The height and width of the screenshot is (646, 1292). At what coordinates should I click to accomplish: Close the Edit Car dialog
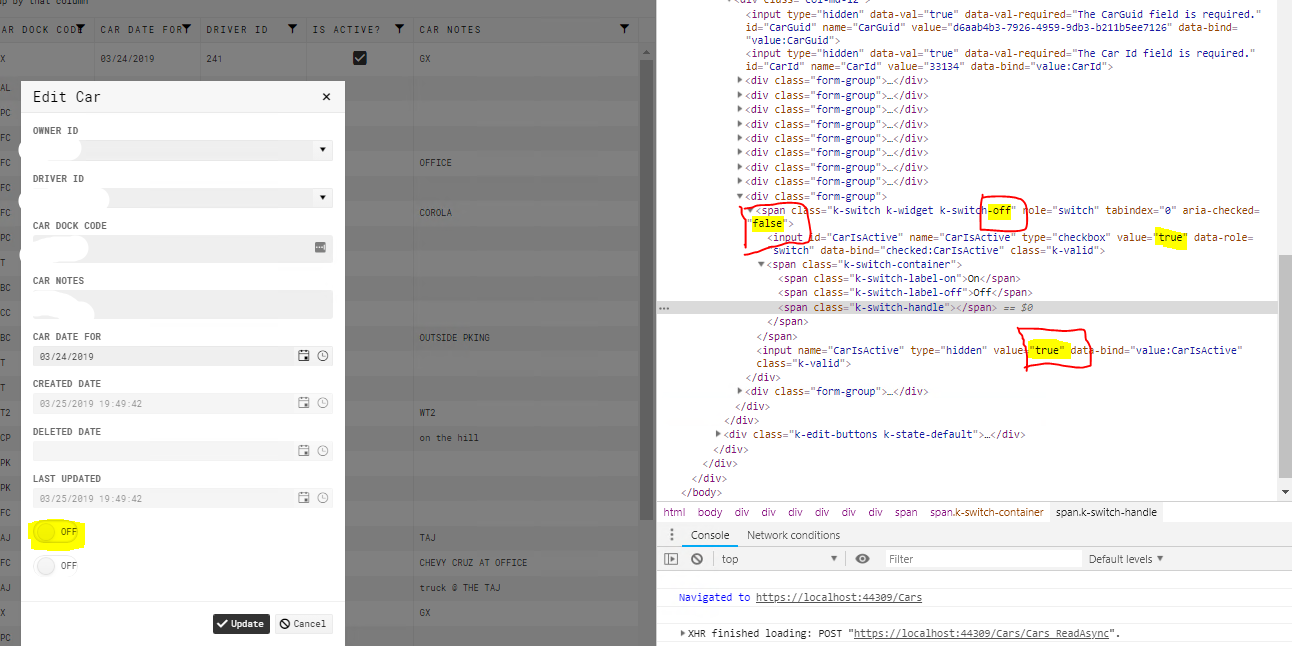click(326, 97)
